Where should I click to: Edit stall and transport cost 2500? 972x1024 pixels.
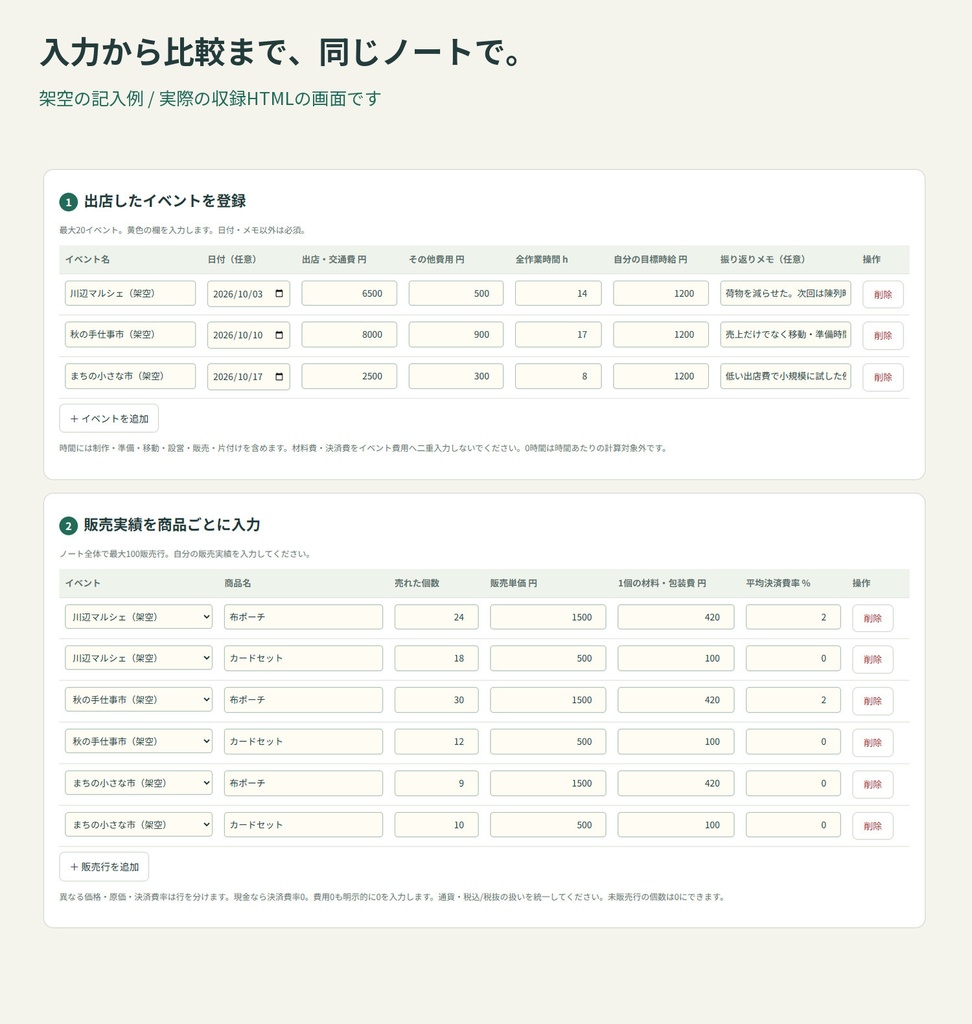coord(349,376)
